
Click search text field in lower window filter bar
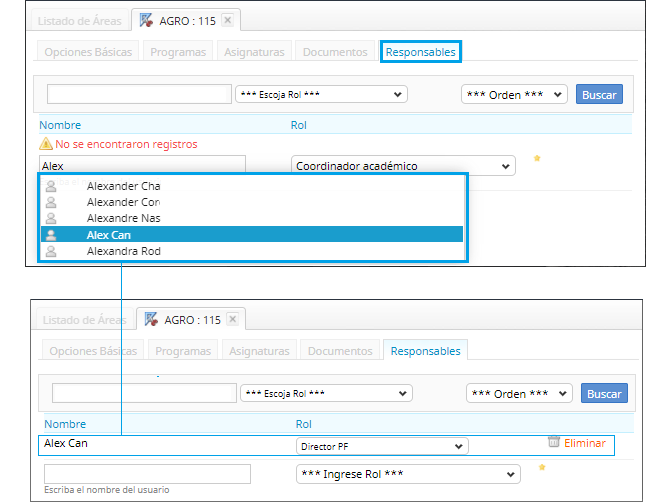coord(144,393)
